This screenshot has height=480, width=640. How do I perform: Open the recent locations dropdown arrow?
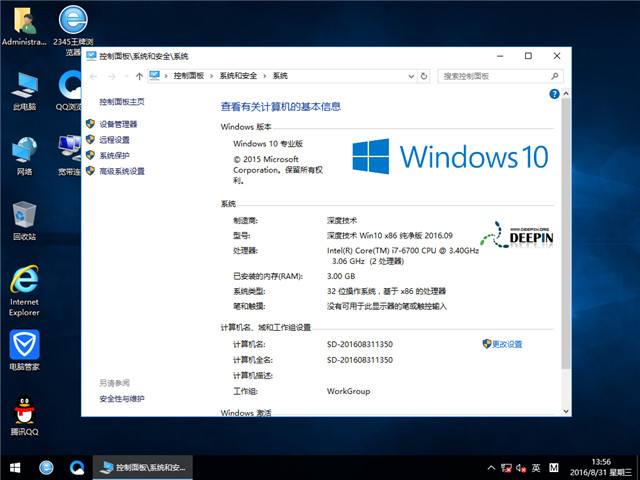coord(124,76)
